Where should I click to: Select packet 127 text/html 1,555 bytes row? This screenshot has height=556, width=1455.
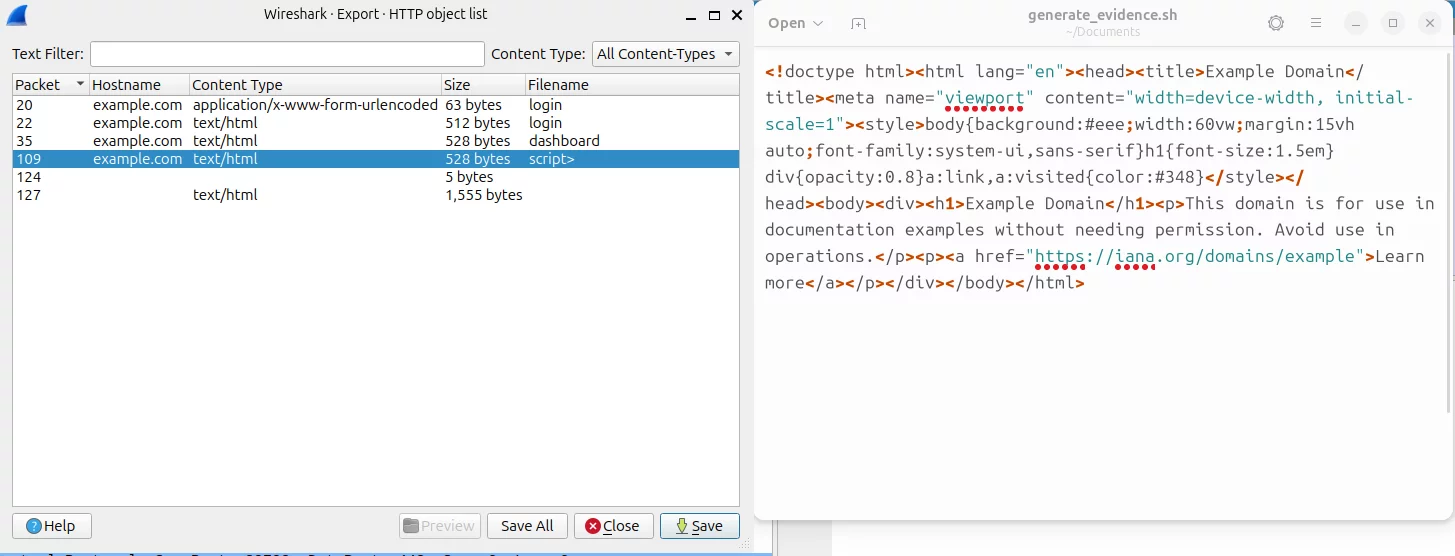(x=300, y=195)
